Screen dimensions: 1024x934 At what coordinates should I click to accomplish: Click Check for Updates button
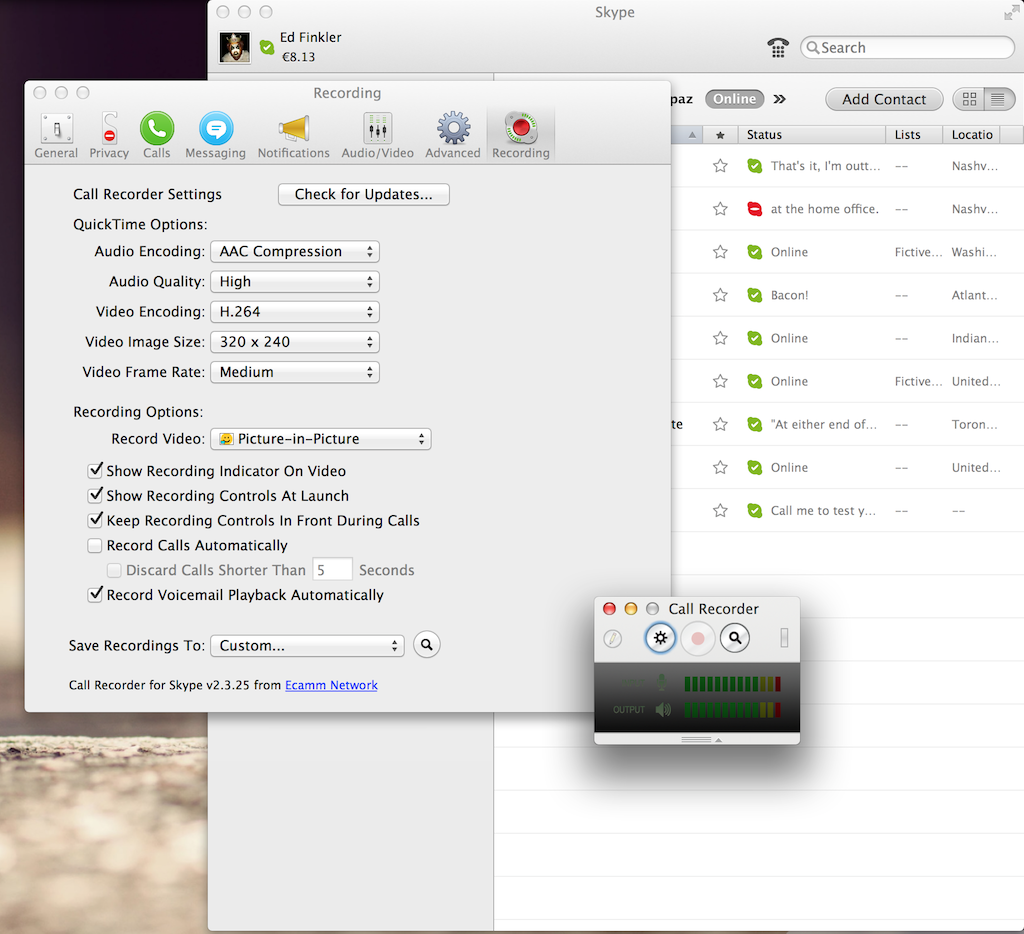click(x=364, y=194)
